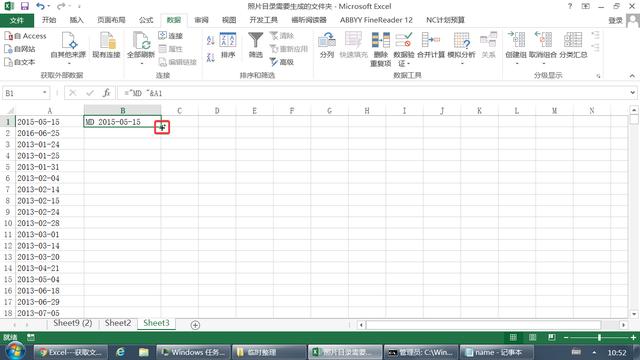Import data From Access
The width and height of the screenshot is (640, 360).
click(x=25, y=36)
